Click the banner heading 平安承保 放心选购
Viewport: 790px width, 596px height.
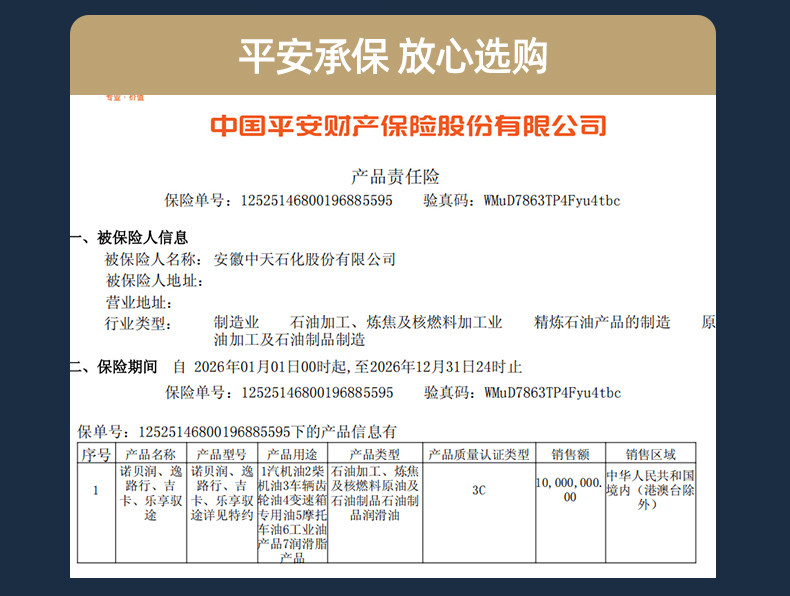(x=393, y=56)
